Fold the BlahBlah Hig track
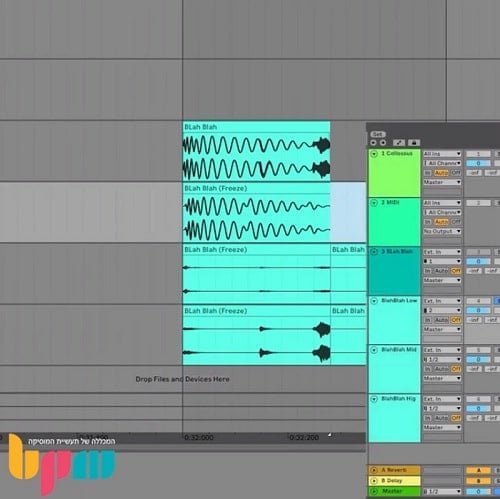The width and height of the screenshot is (500, 499). point(374,399)
